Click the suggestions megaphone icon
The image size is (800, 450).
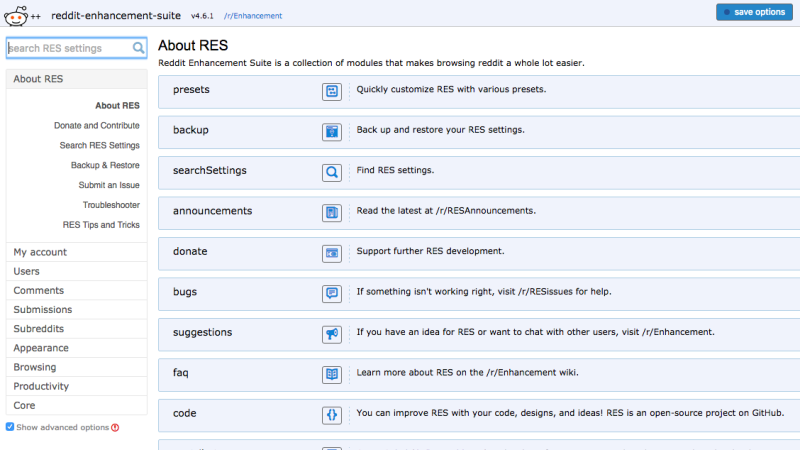(x=332, y=334)
